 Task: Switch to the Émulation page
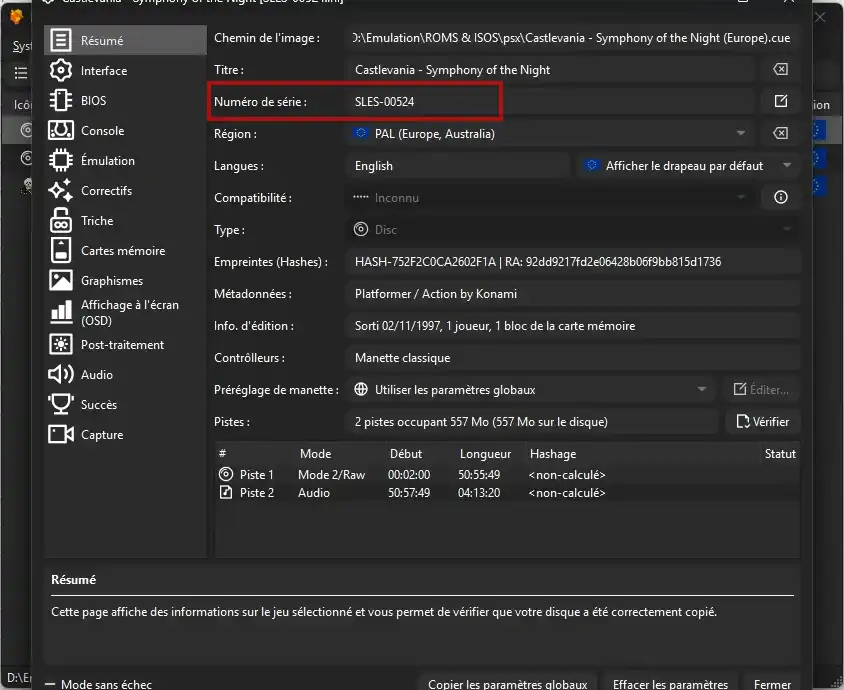coord(125,160)
